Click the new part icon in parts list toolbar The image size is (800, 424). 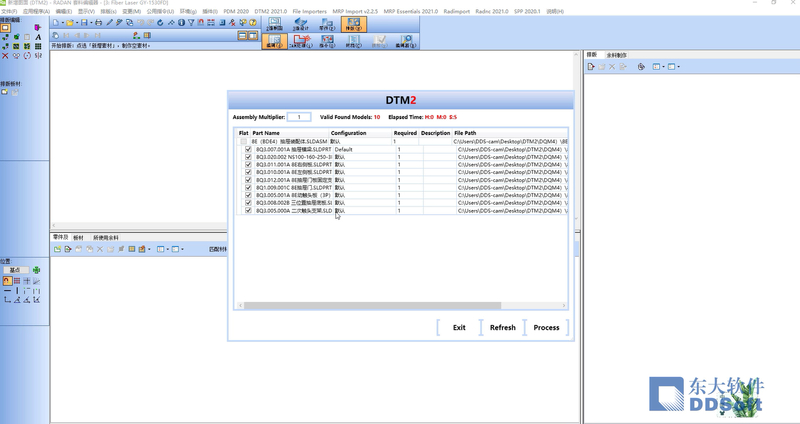click(57, 249)
